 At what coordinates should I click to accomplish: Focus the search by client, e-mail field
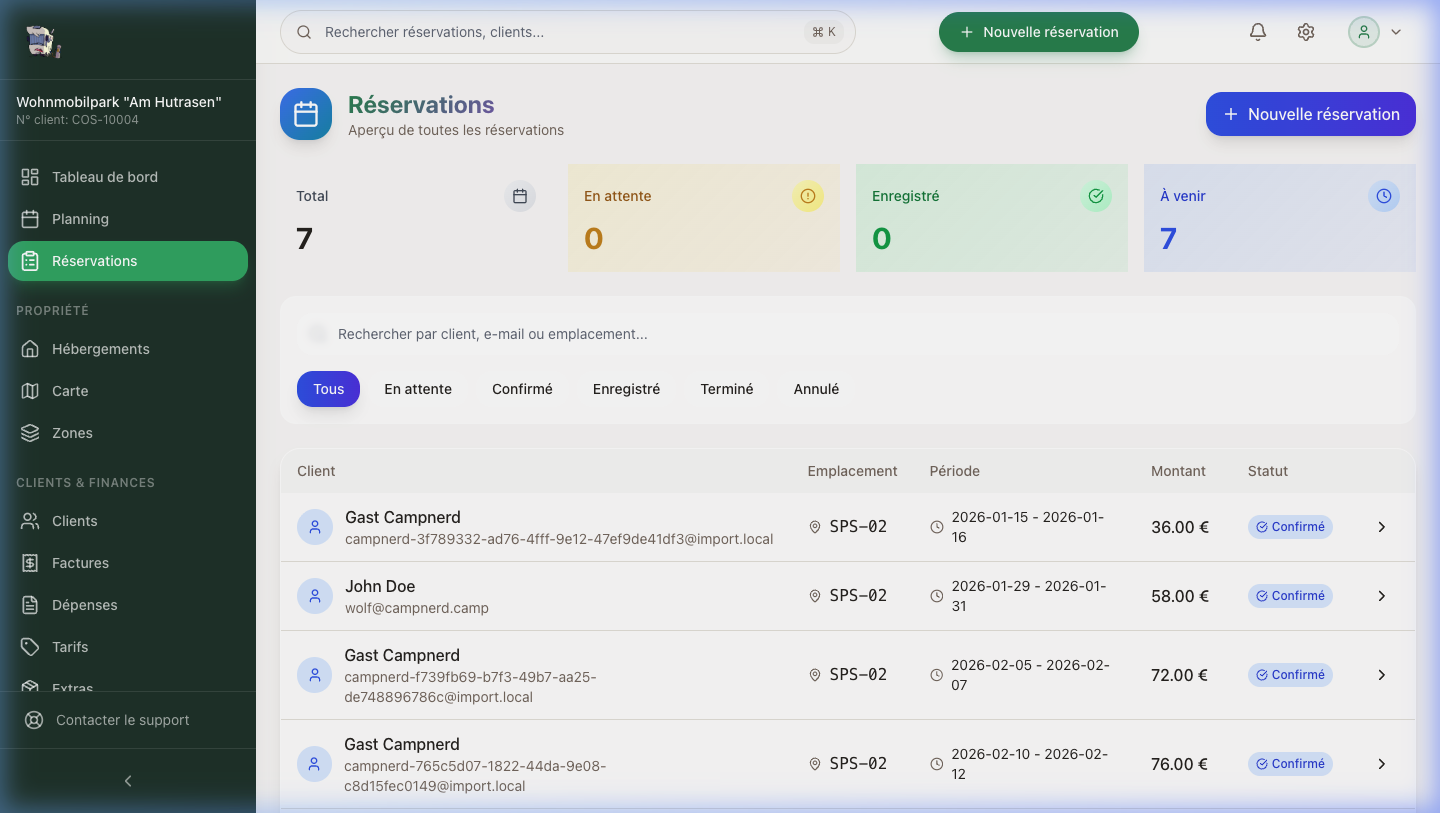click(x=848, y=334)
